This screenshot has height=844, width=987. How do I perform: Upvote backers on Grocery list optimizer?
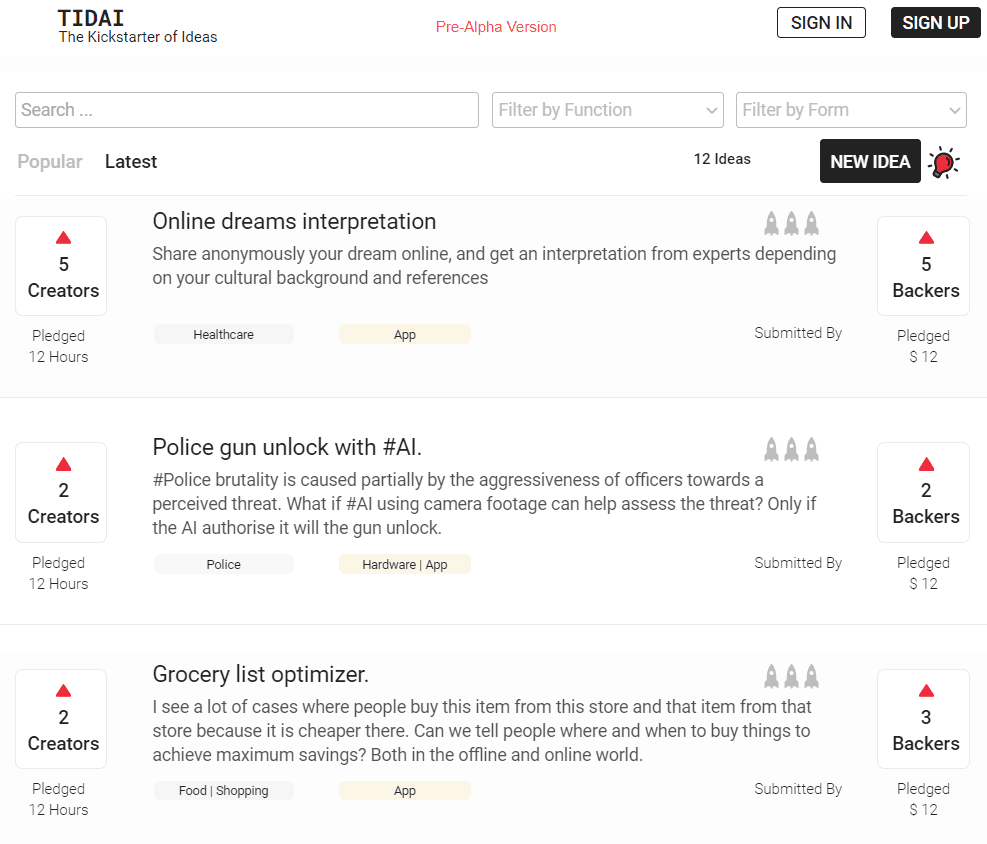pos(926,691)
